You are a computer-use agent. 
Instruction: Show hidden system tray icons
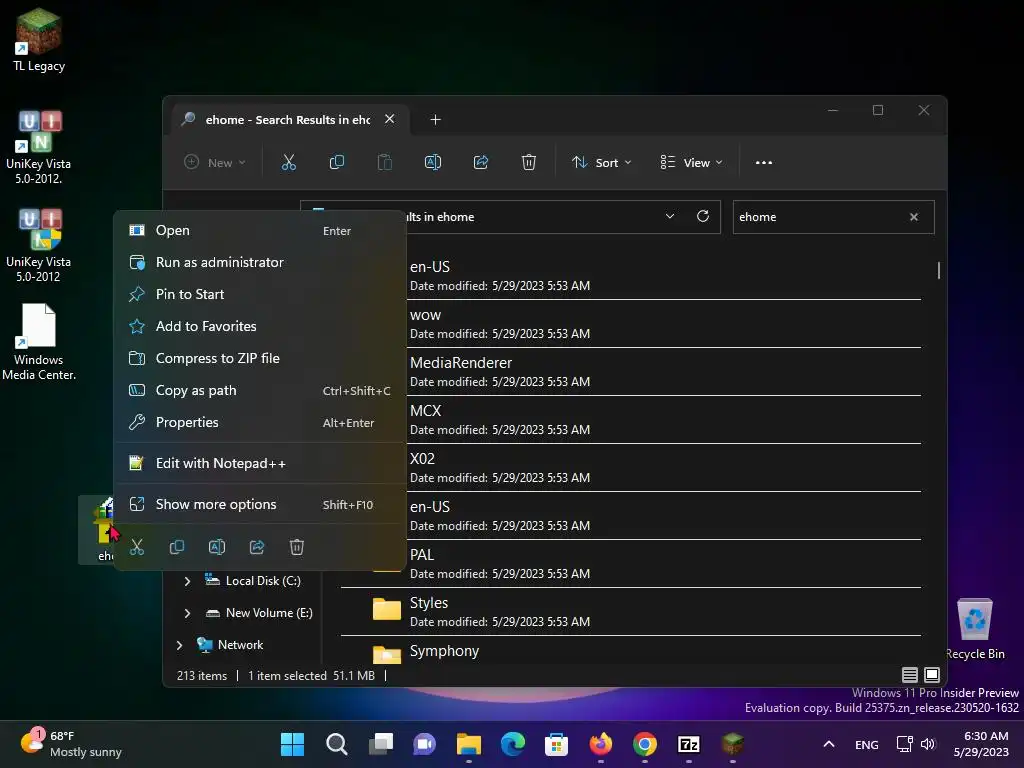829,744
